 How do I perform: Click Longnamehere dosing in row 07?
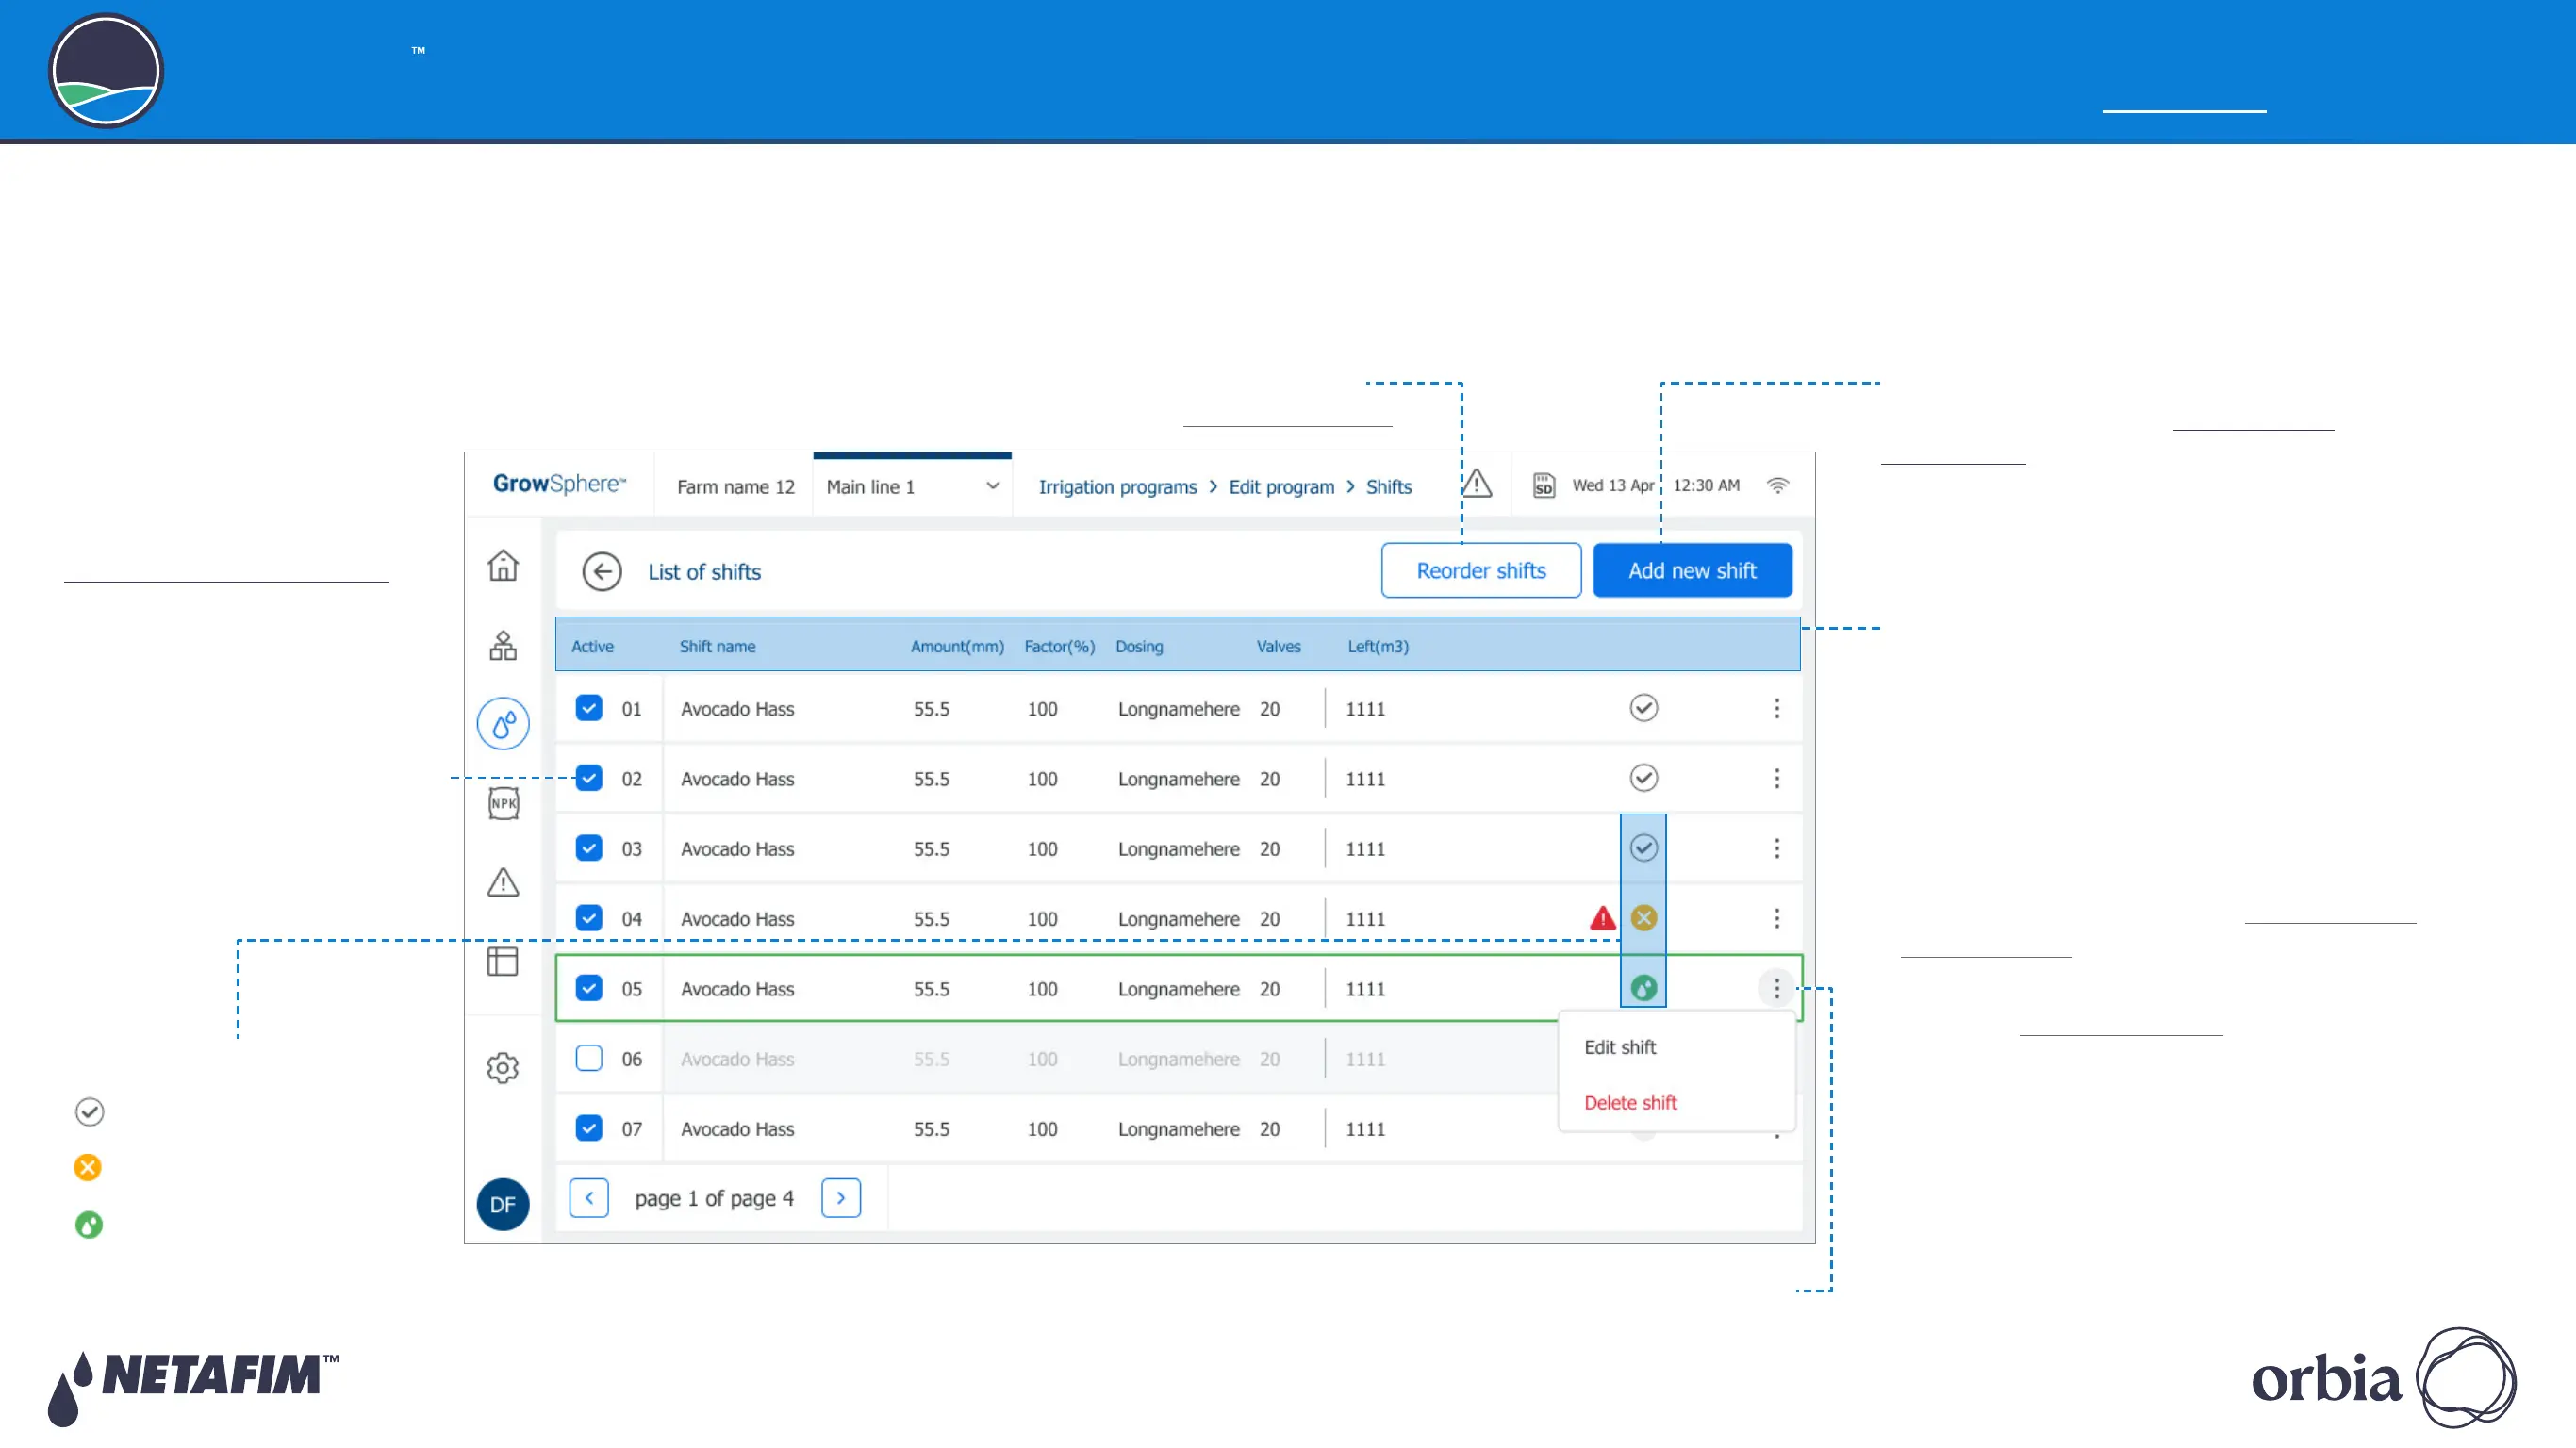click(1178, 1129)
